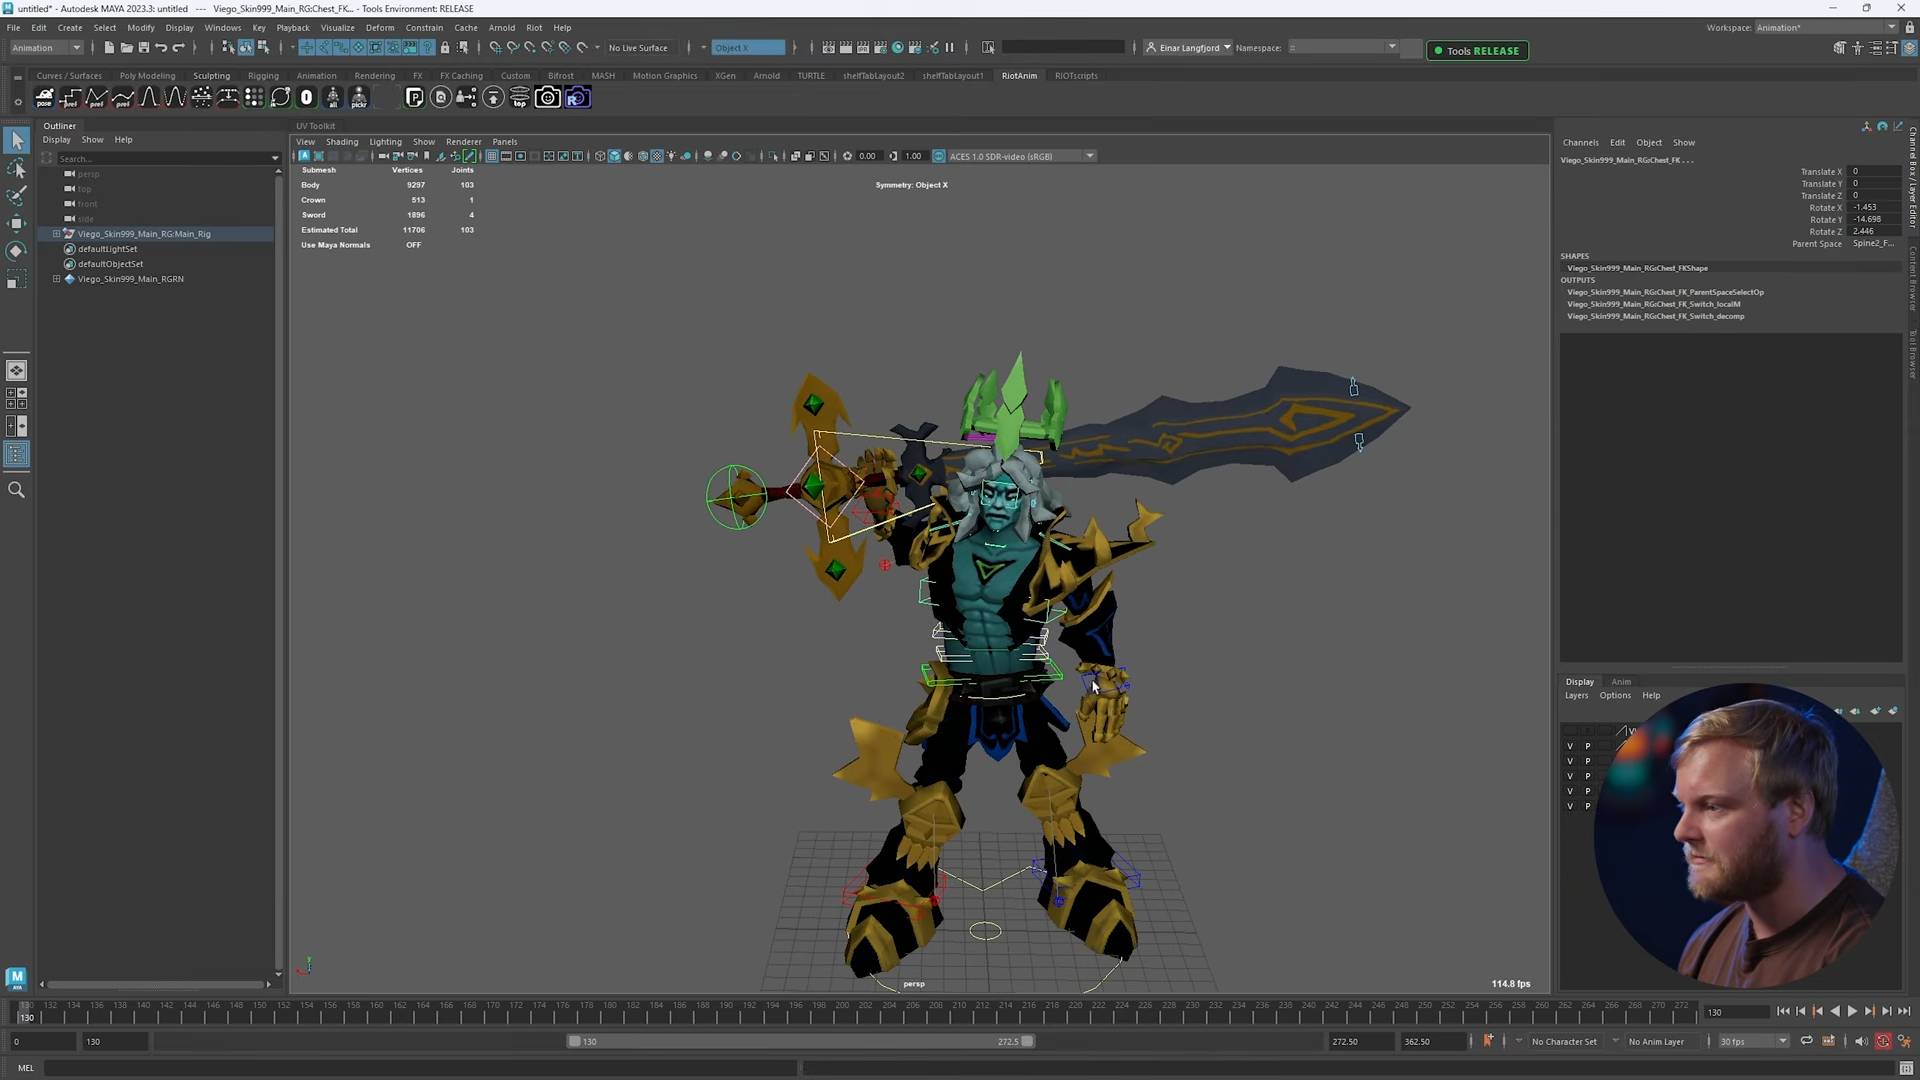
Task: Click the range slider bar handle at 130
Action: pos(574,1041)
